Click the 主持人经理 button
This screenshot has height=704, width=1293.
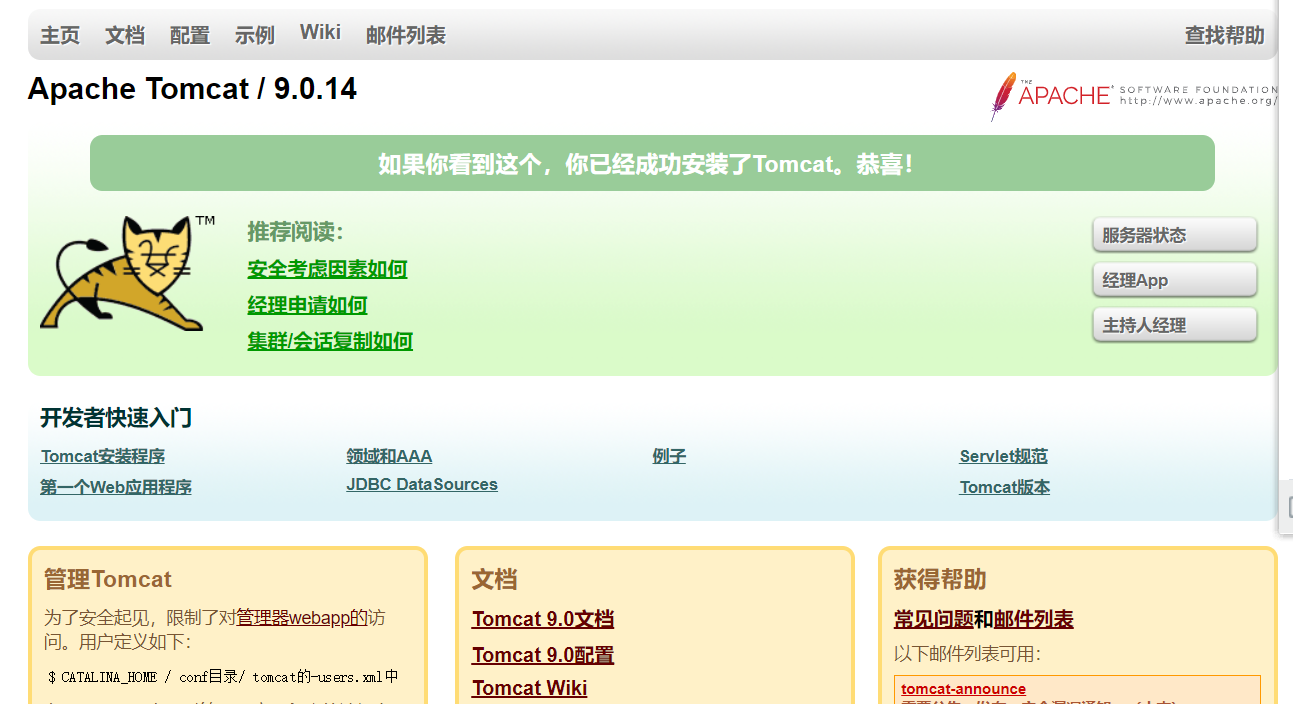click(x=1173, y=324)
